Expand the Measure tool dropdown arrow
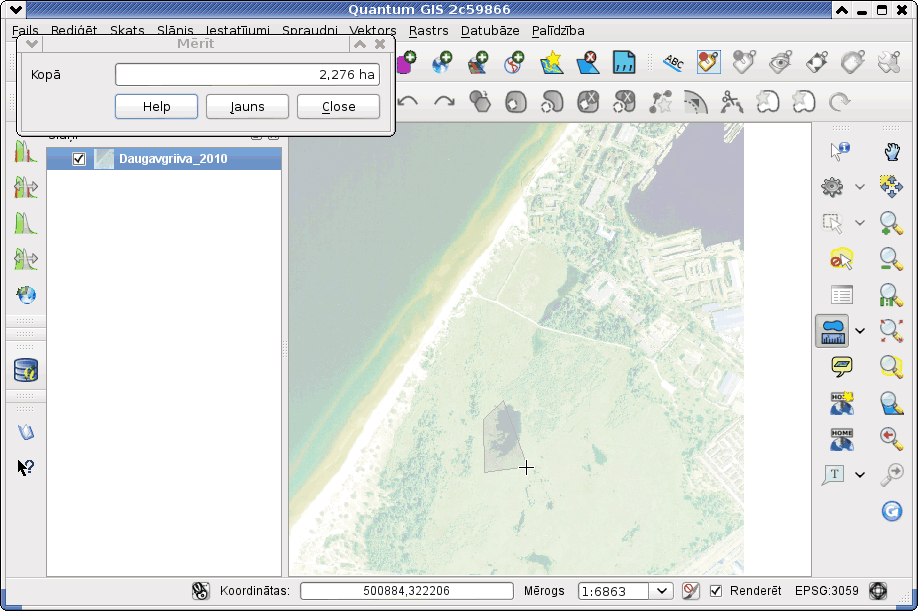Viewport: 918px width, 611px height. (859, 331)
